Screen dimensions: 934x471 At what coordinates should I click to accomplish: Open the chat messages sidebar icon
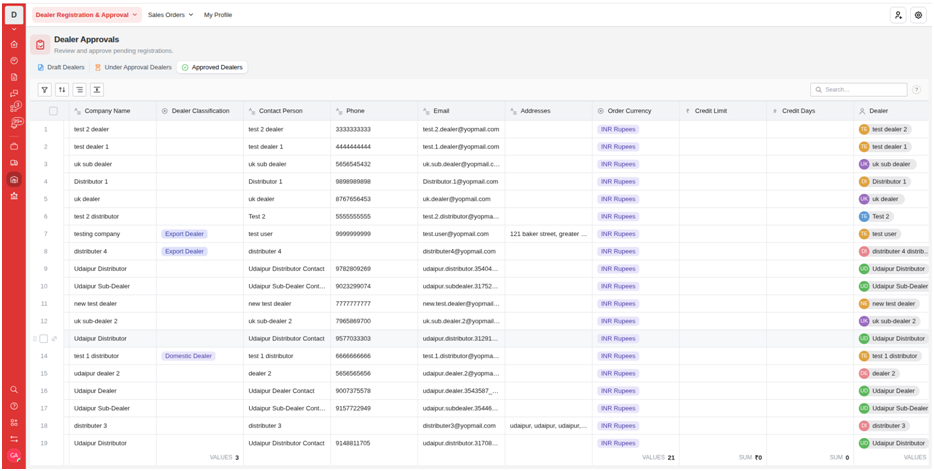click(x=14, y=93)
